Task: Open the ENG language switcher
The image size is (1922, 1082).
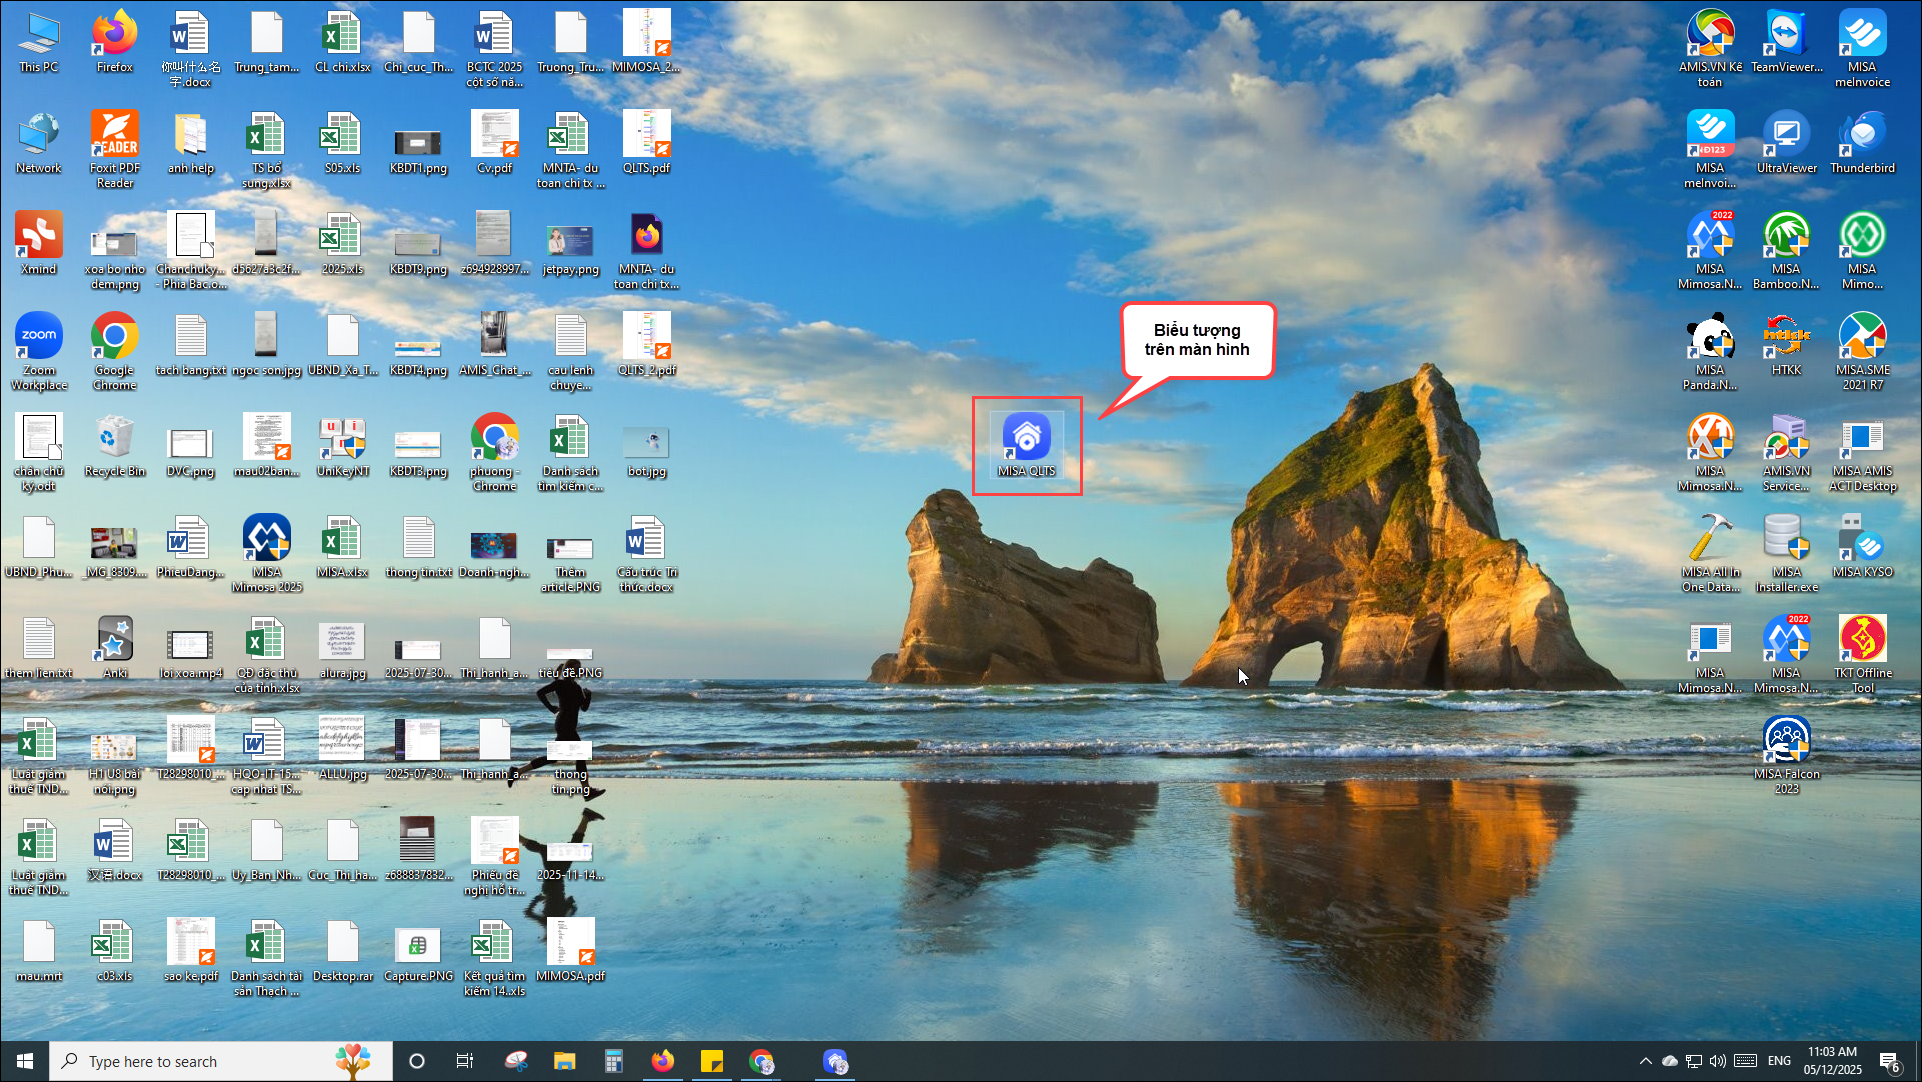Action: point(1779,1061)
